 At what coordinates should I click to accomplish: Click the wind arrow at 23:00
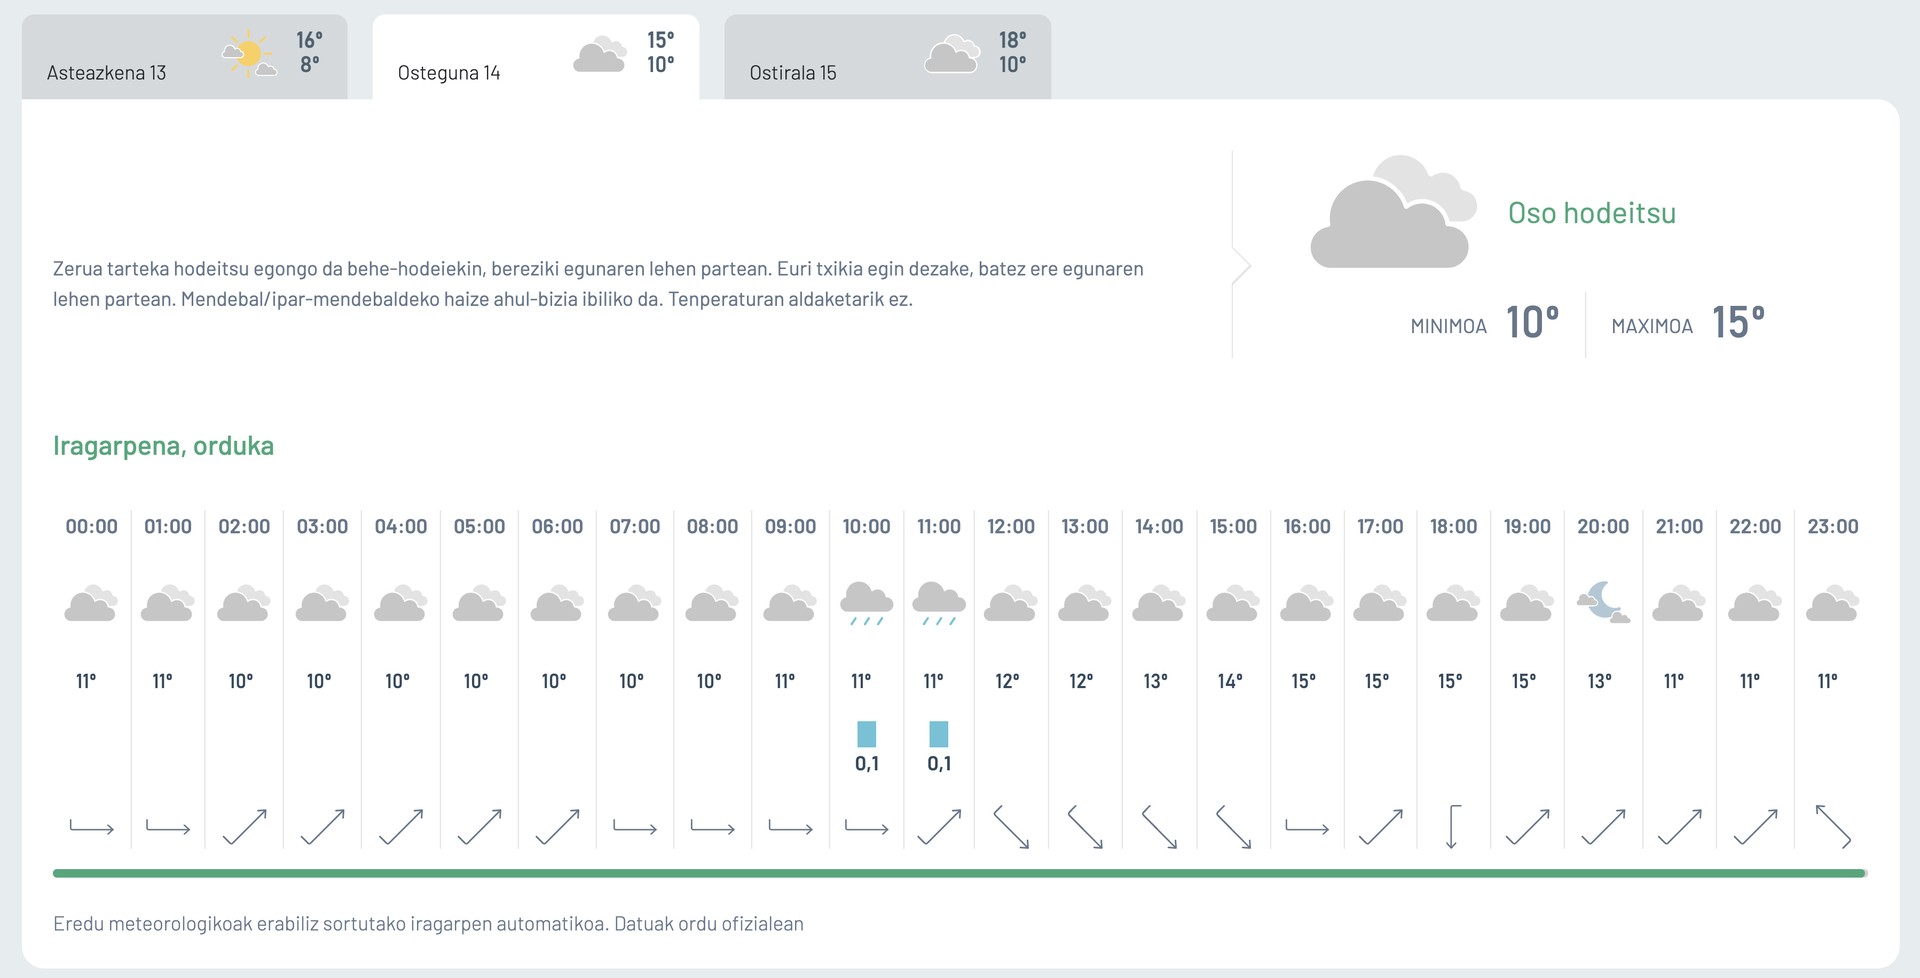coord(1833,827)
